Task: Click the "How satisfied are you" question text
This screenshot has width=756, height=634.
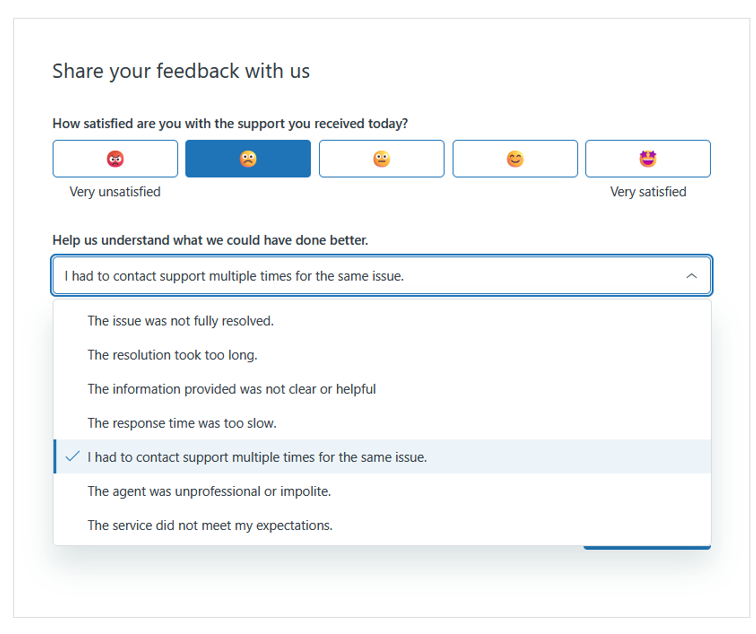Action: pos(230,124)
